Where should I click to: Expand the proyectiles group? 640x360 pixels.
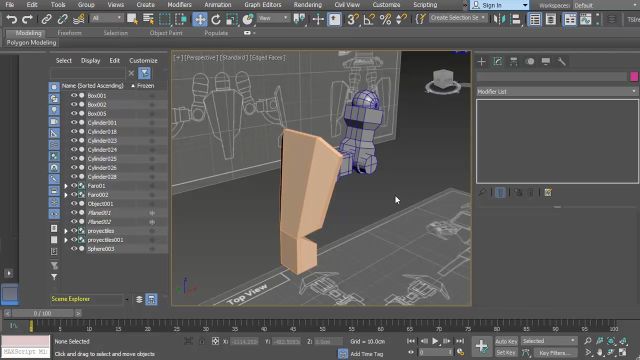click(x=66, y=231)
